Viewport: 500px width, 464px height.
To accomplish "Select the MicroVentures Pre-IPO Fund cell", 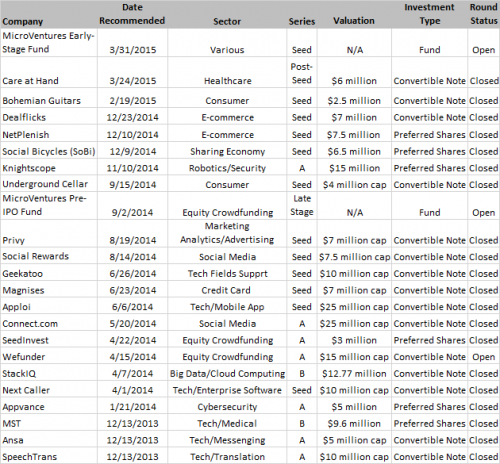I will coord(49,205).
